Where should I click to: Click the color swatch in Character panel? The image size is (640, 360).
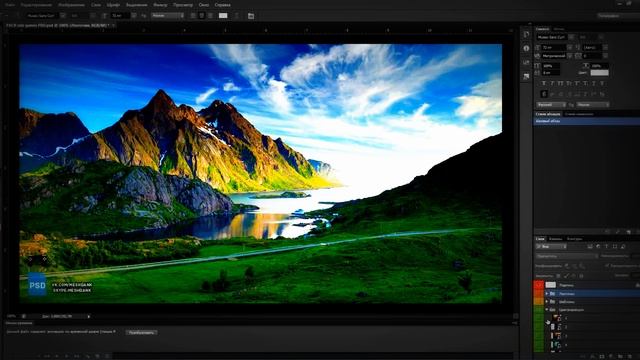coord(600,73)
